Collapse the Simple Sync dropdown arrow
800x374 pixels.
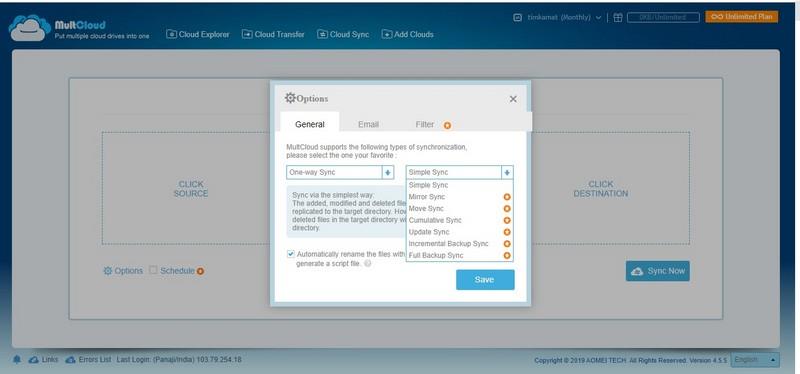pyautogui.click(x=507, y=172)
